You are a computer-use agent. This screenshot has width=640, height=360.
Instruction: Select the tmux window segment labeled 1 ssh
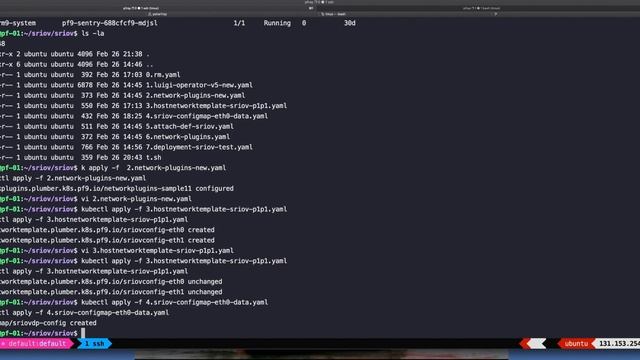click(x=94, y=344)
